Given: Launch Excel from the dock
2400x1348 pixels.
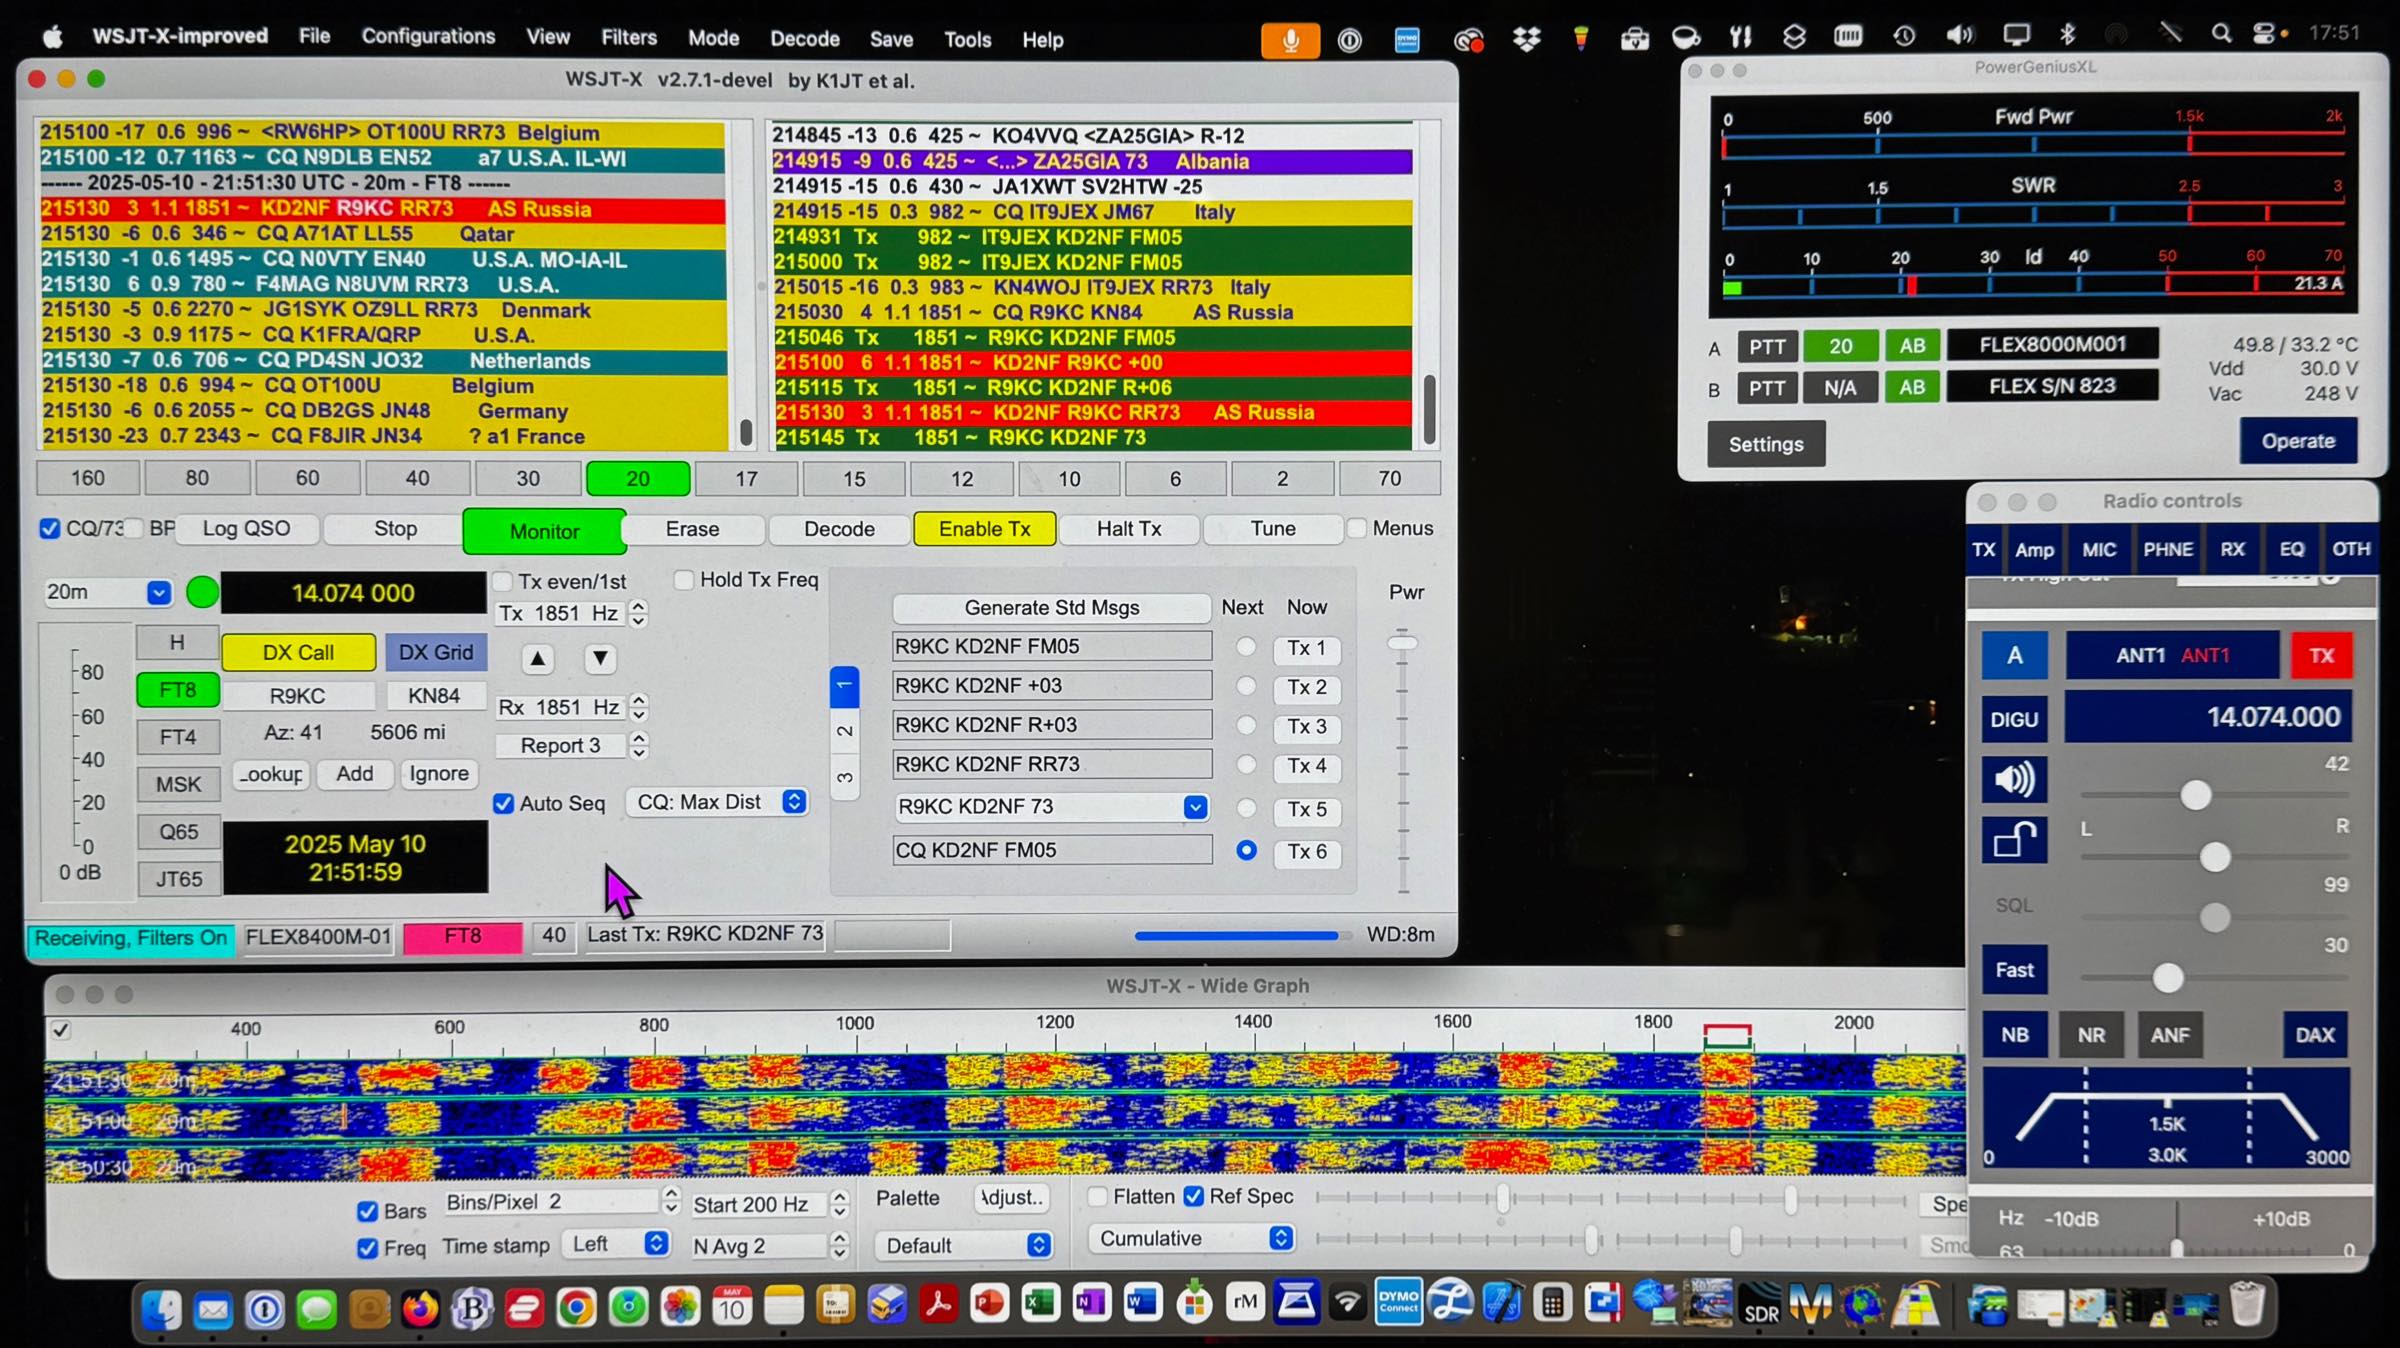Looking at the screenshot, I should click(1041, 1303).
